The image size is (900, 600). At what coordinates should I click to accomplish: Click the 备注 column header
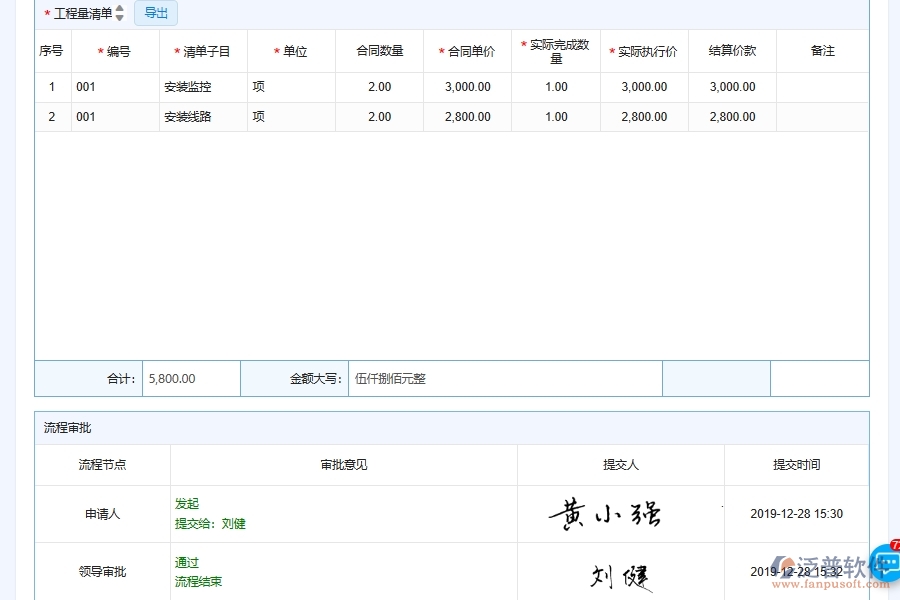822,50
